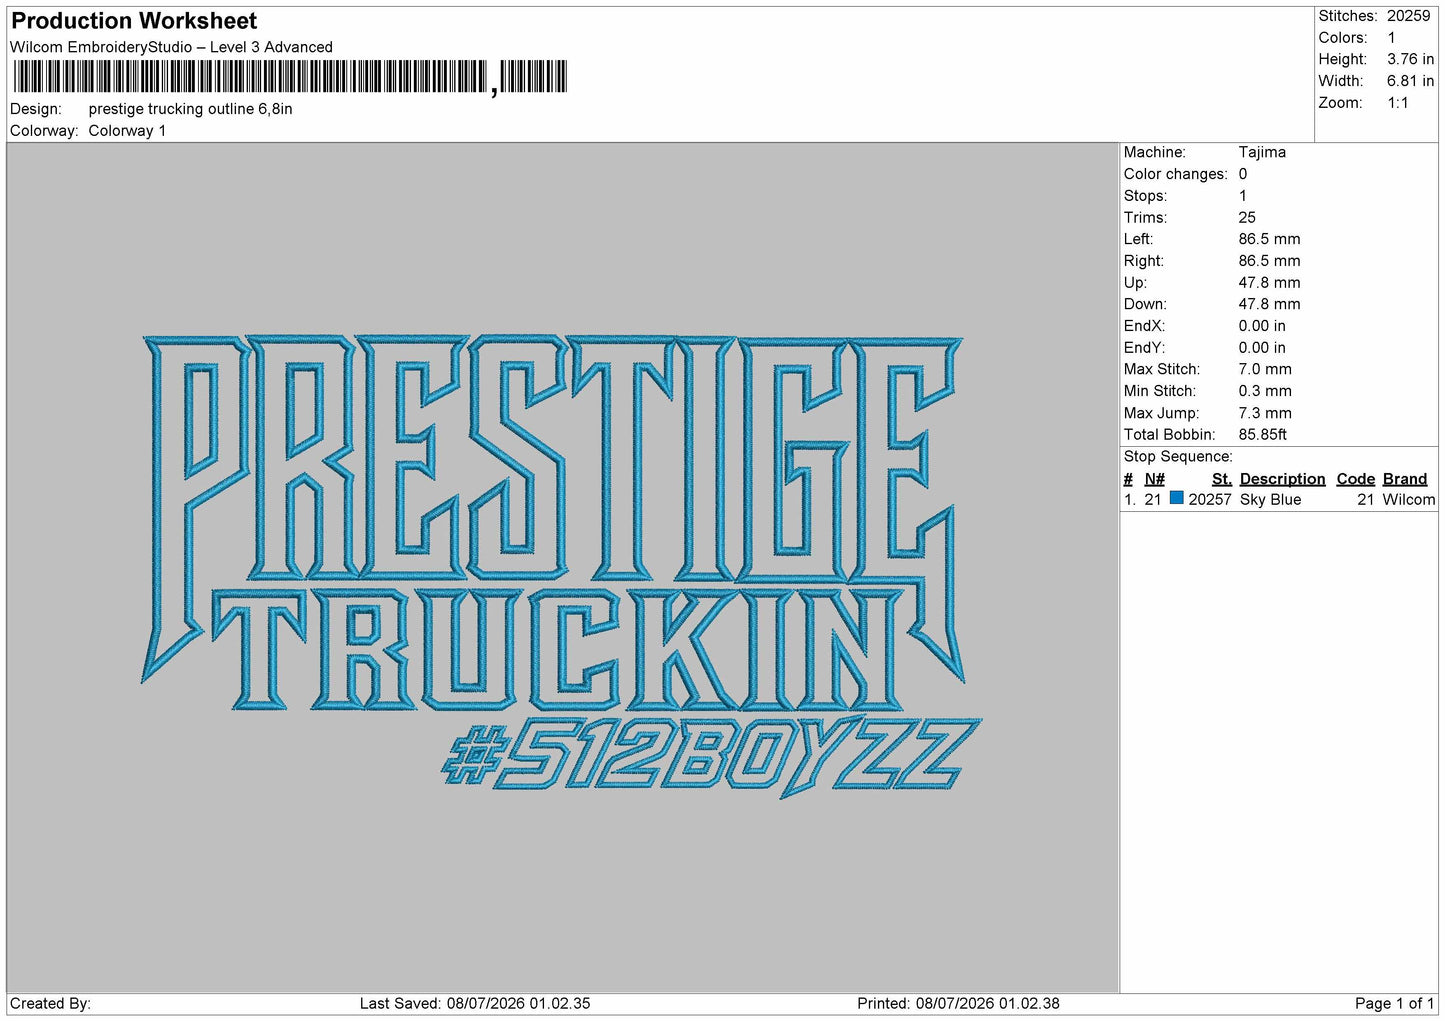This screenshot has height=1021, width=1445.
Task: Select 'Wilcom EmbroideryStudio – Level 3 Advanced' text
Action: click(x=171, y=47)
